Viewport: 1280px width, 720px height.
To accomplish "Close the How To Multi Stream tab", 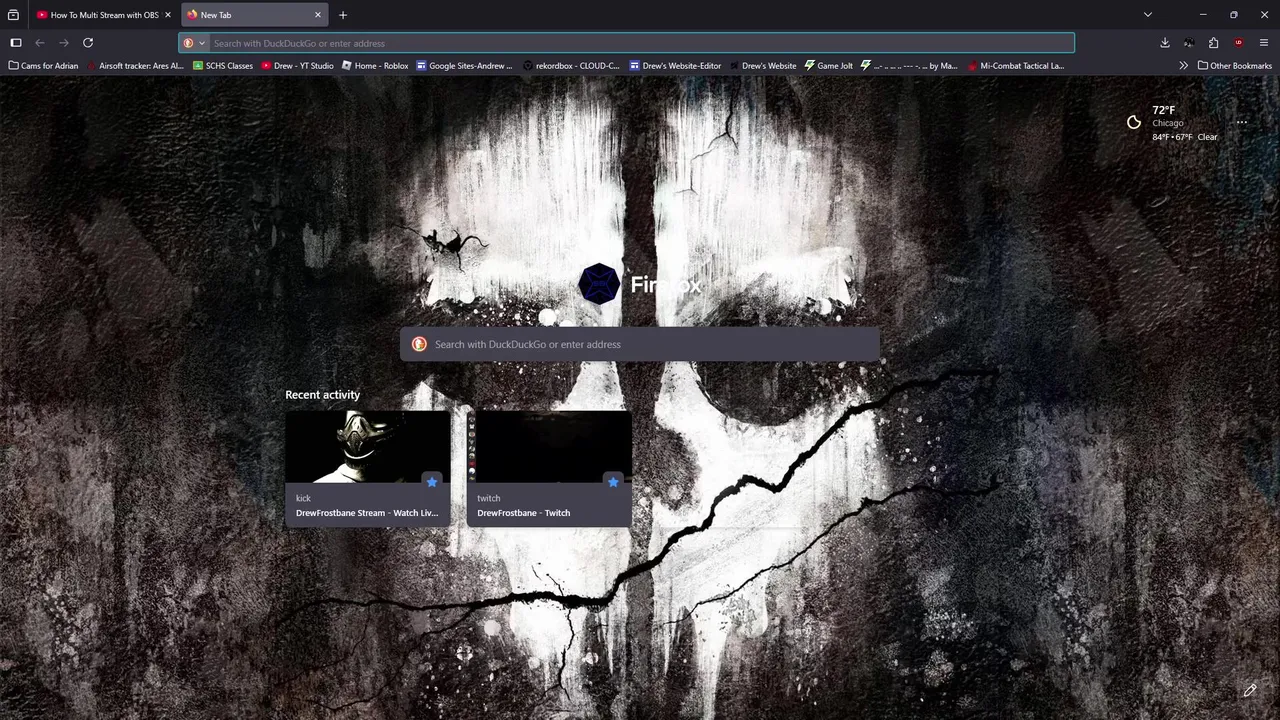I will coord(168,15).
